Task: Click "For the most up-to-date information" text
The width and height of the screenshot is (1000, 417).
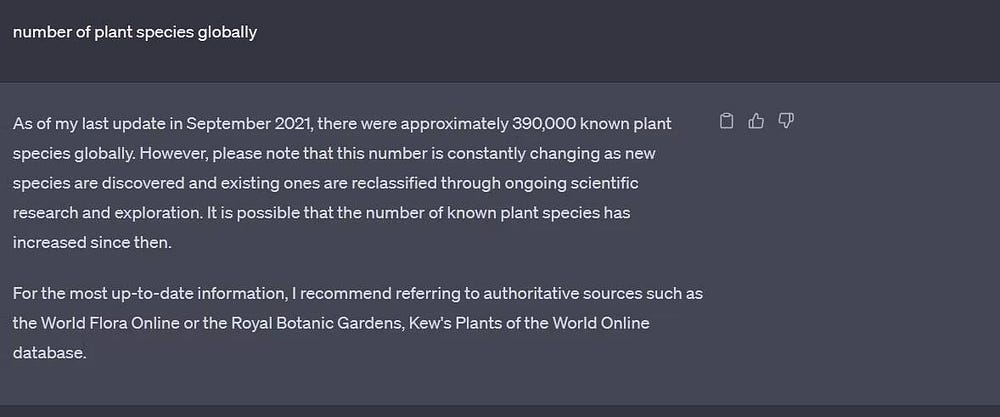Action: [139, 294]
